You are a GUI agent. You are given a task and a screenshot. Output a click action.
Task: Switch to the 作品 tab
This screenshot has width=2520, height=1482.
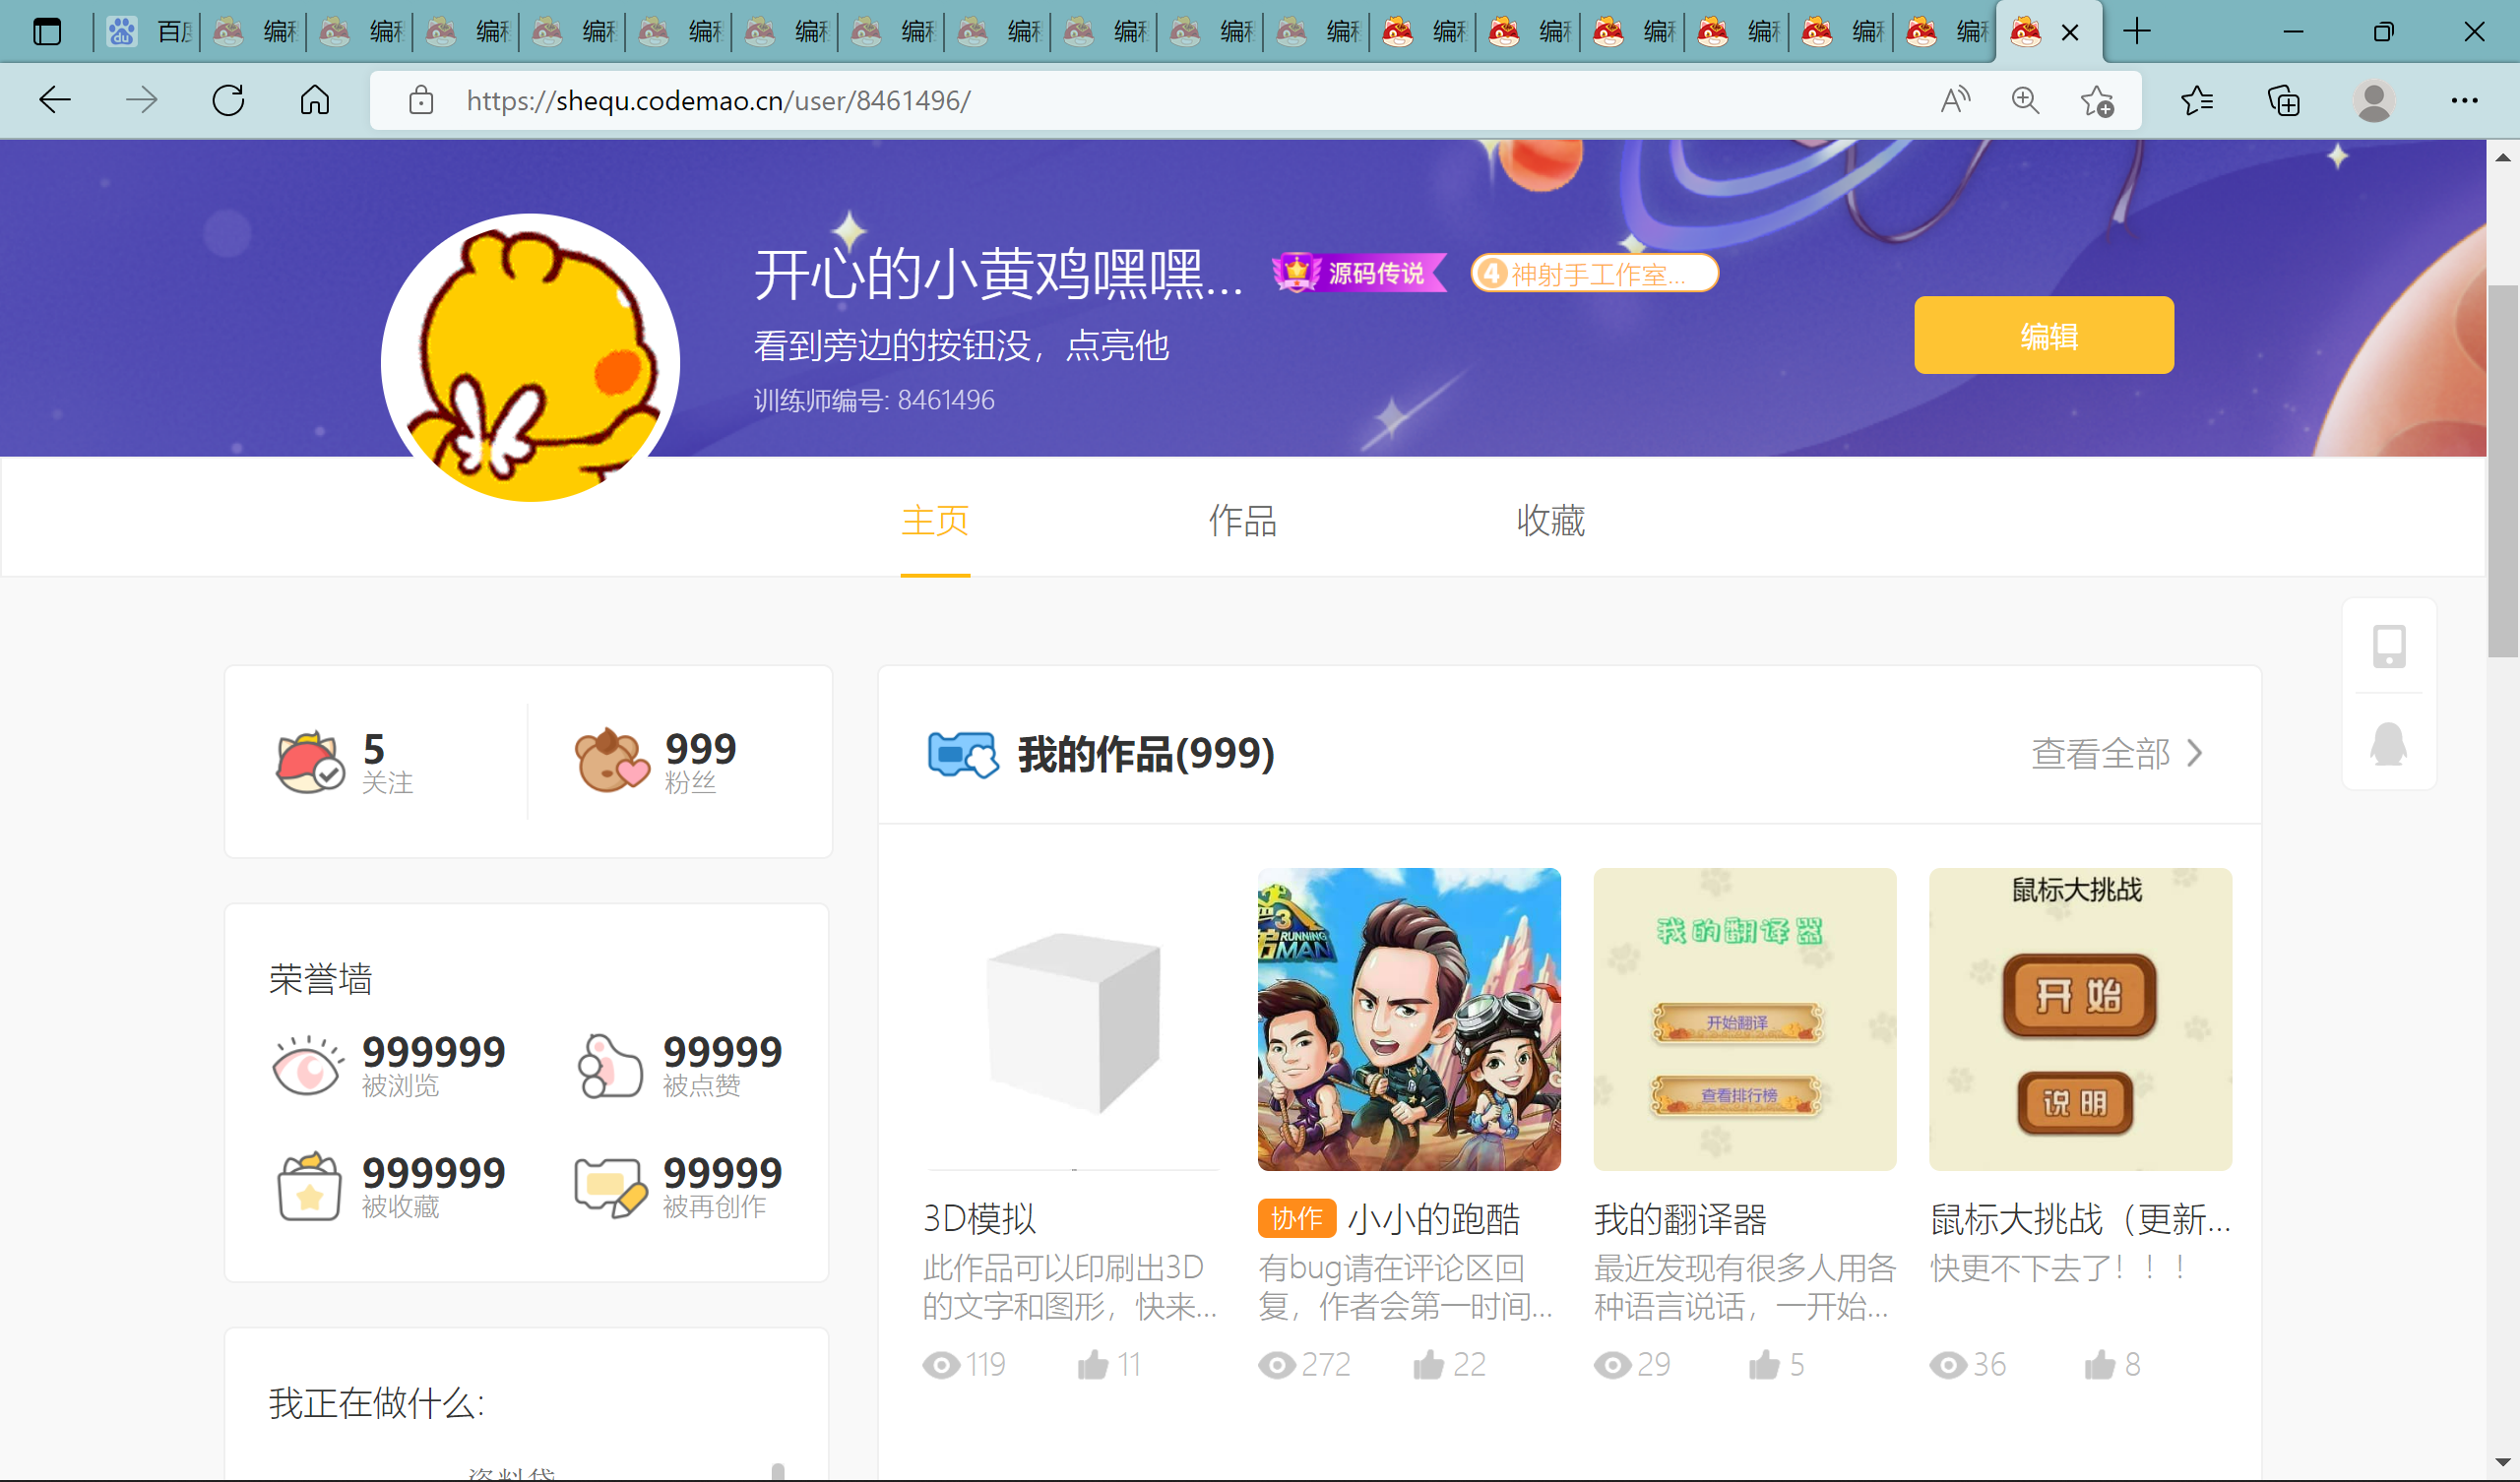point(1242,521)
